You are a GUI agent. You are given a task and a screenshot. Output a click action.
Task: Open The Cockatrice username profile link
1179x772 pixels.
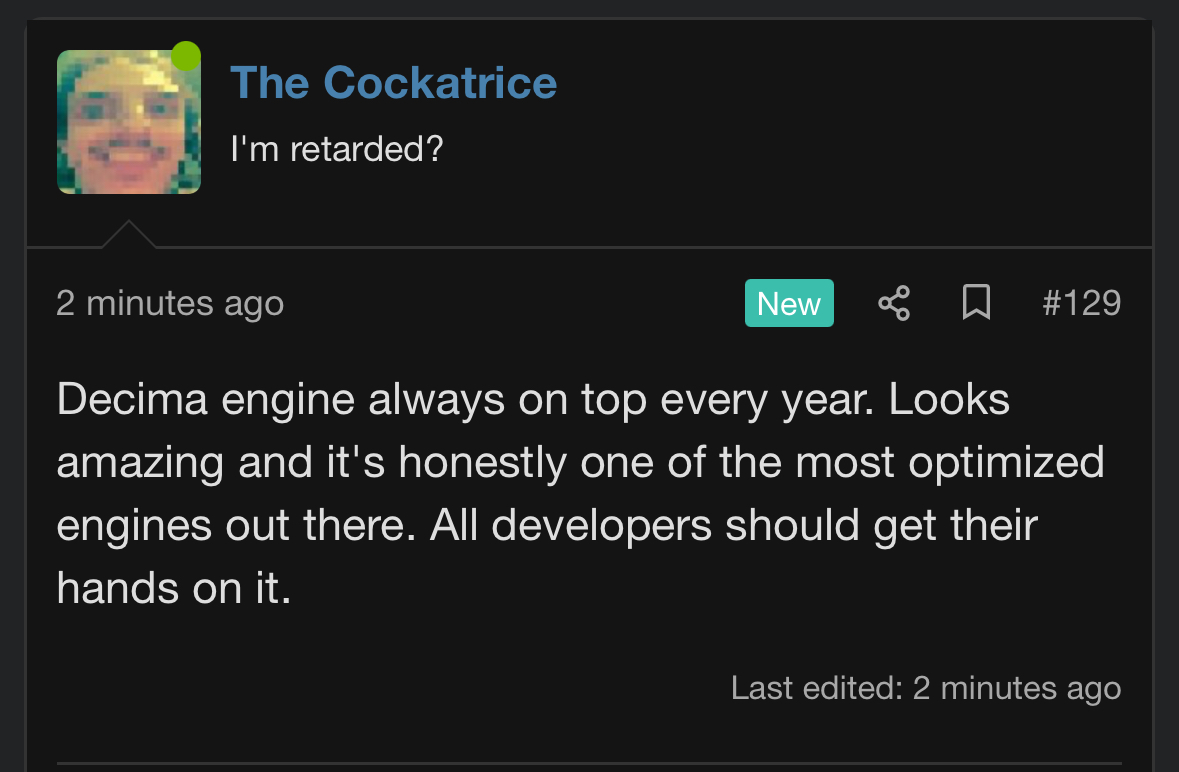point(393,82)
